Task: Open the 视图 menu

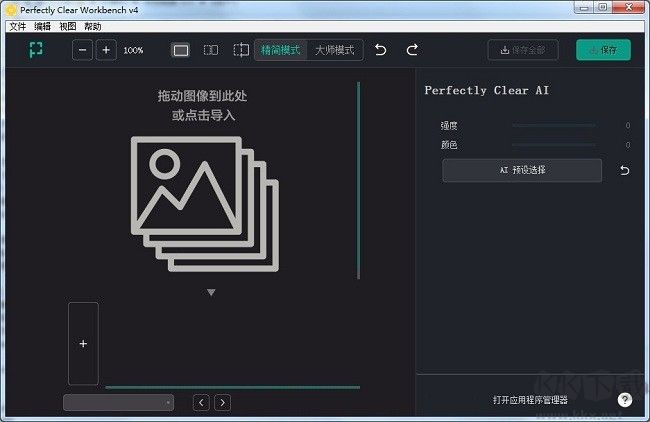Action: tap(68, 27)
